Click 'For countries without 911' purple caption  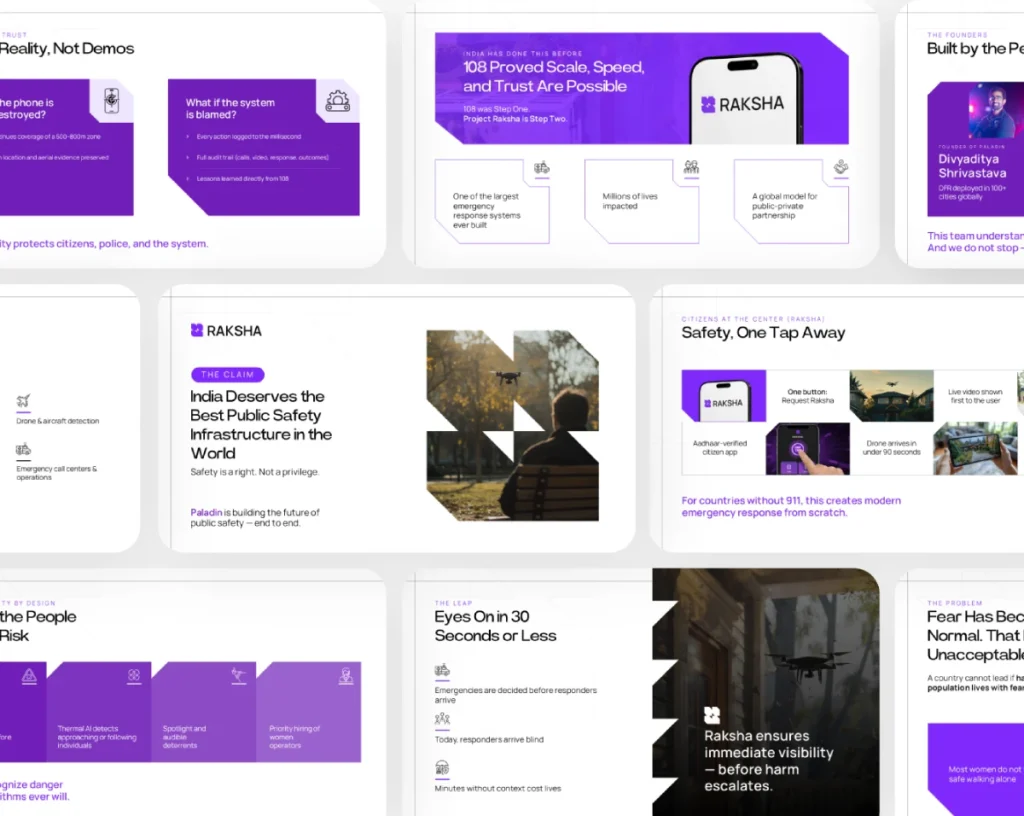coord(792,507)
